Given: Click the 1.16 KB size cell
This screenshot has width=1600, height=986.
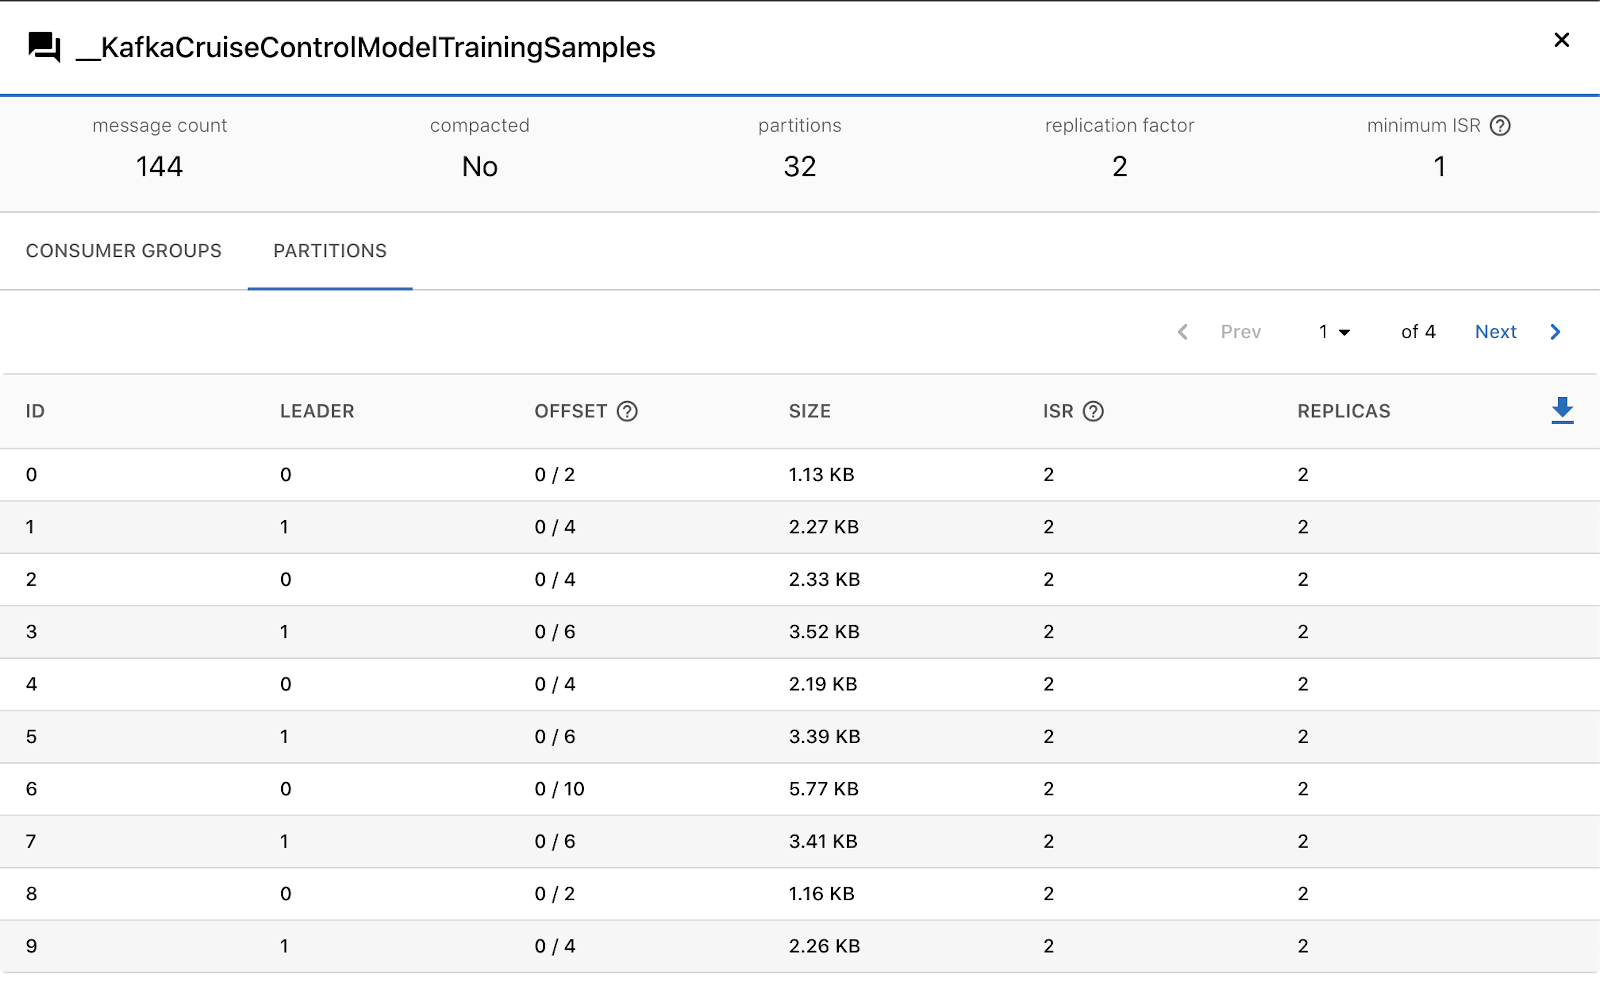Looking at the screenshot, I should (822, 894).
